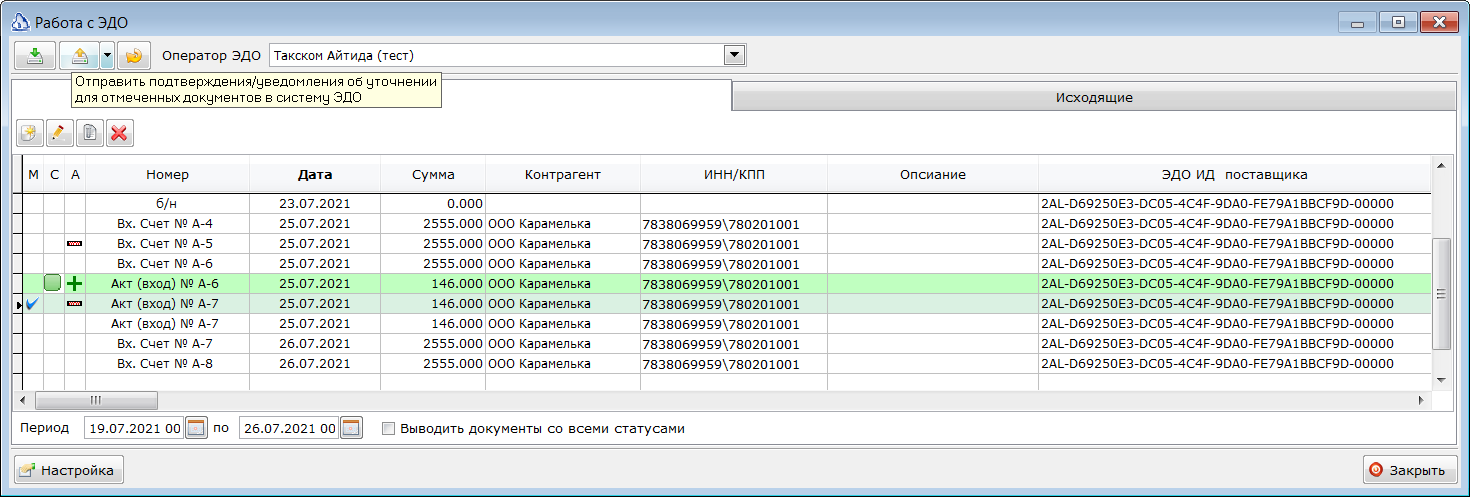The width and height of the screenshot is (1470, 497).
Task: Click the send confirmations upload toolbar button
Action: click(80, 55)
